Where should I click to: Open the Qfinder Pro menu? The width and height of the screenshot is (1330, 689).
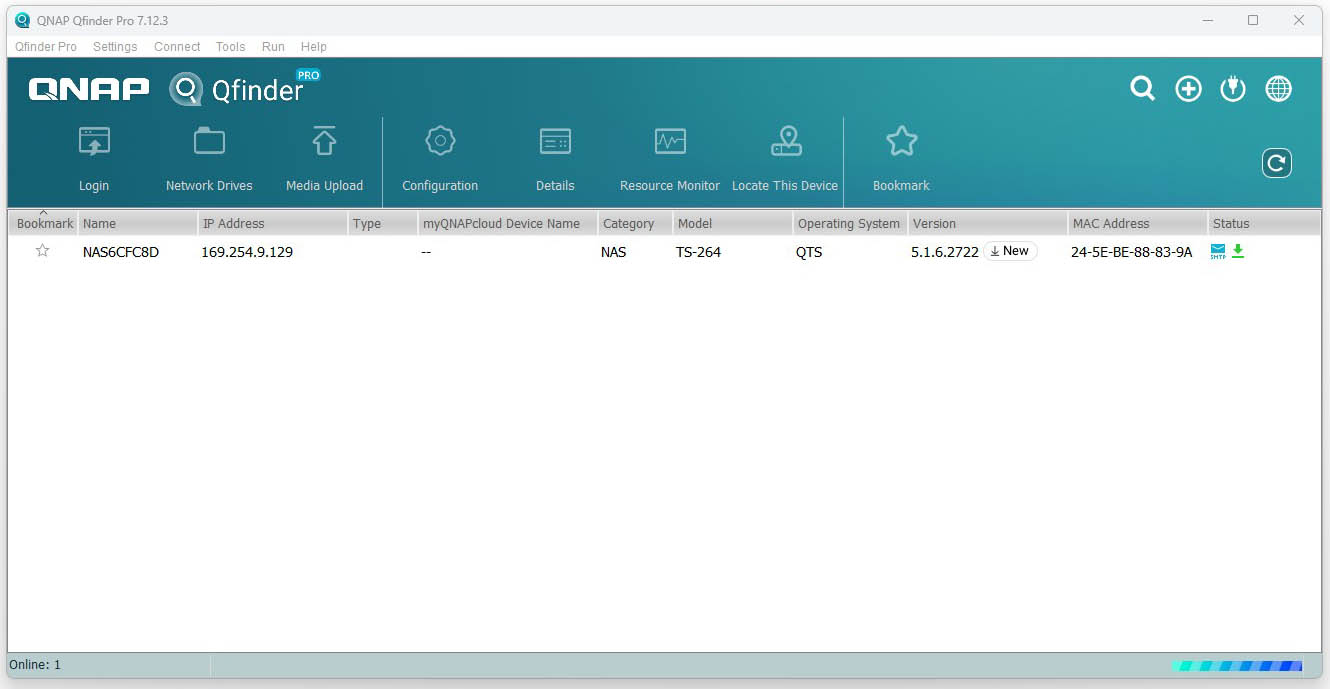[46, 47]
